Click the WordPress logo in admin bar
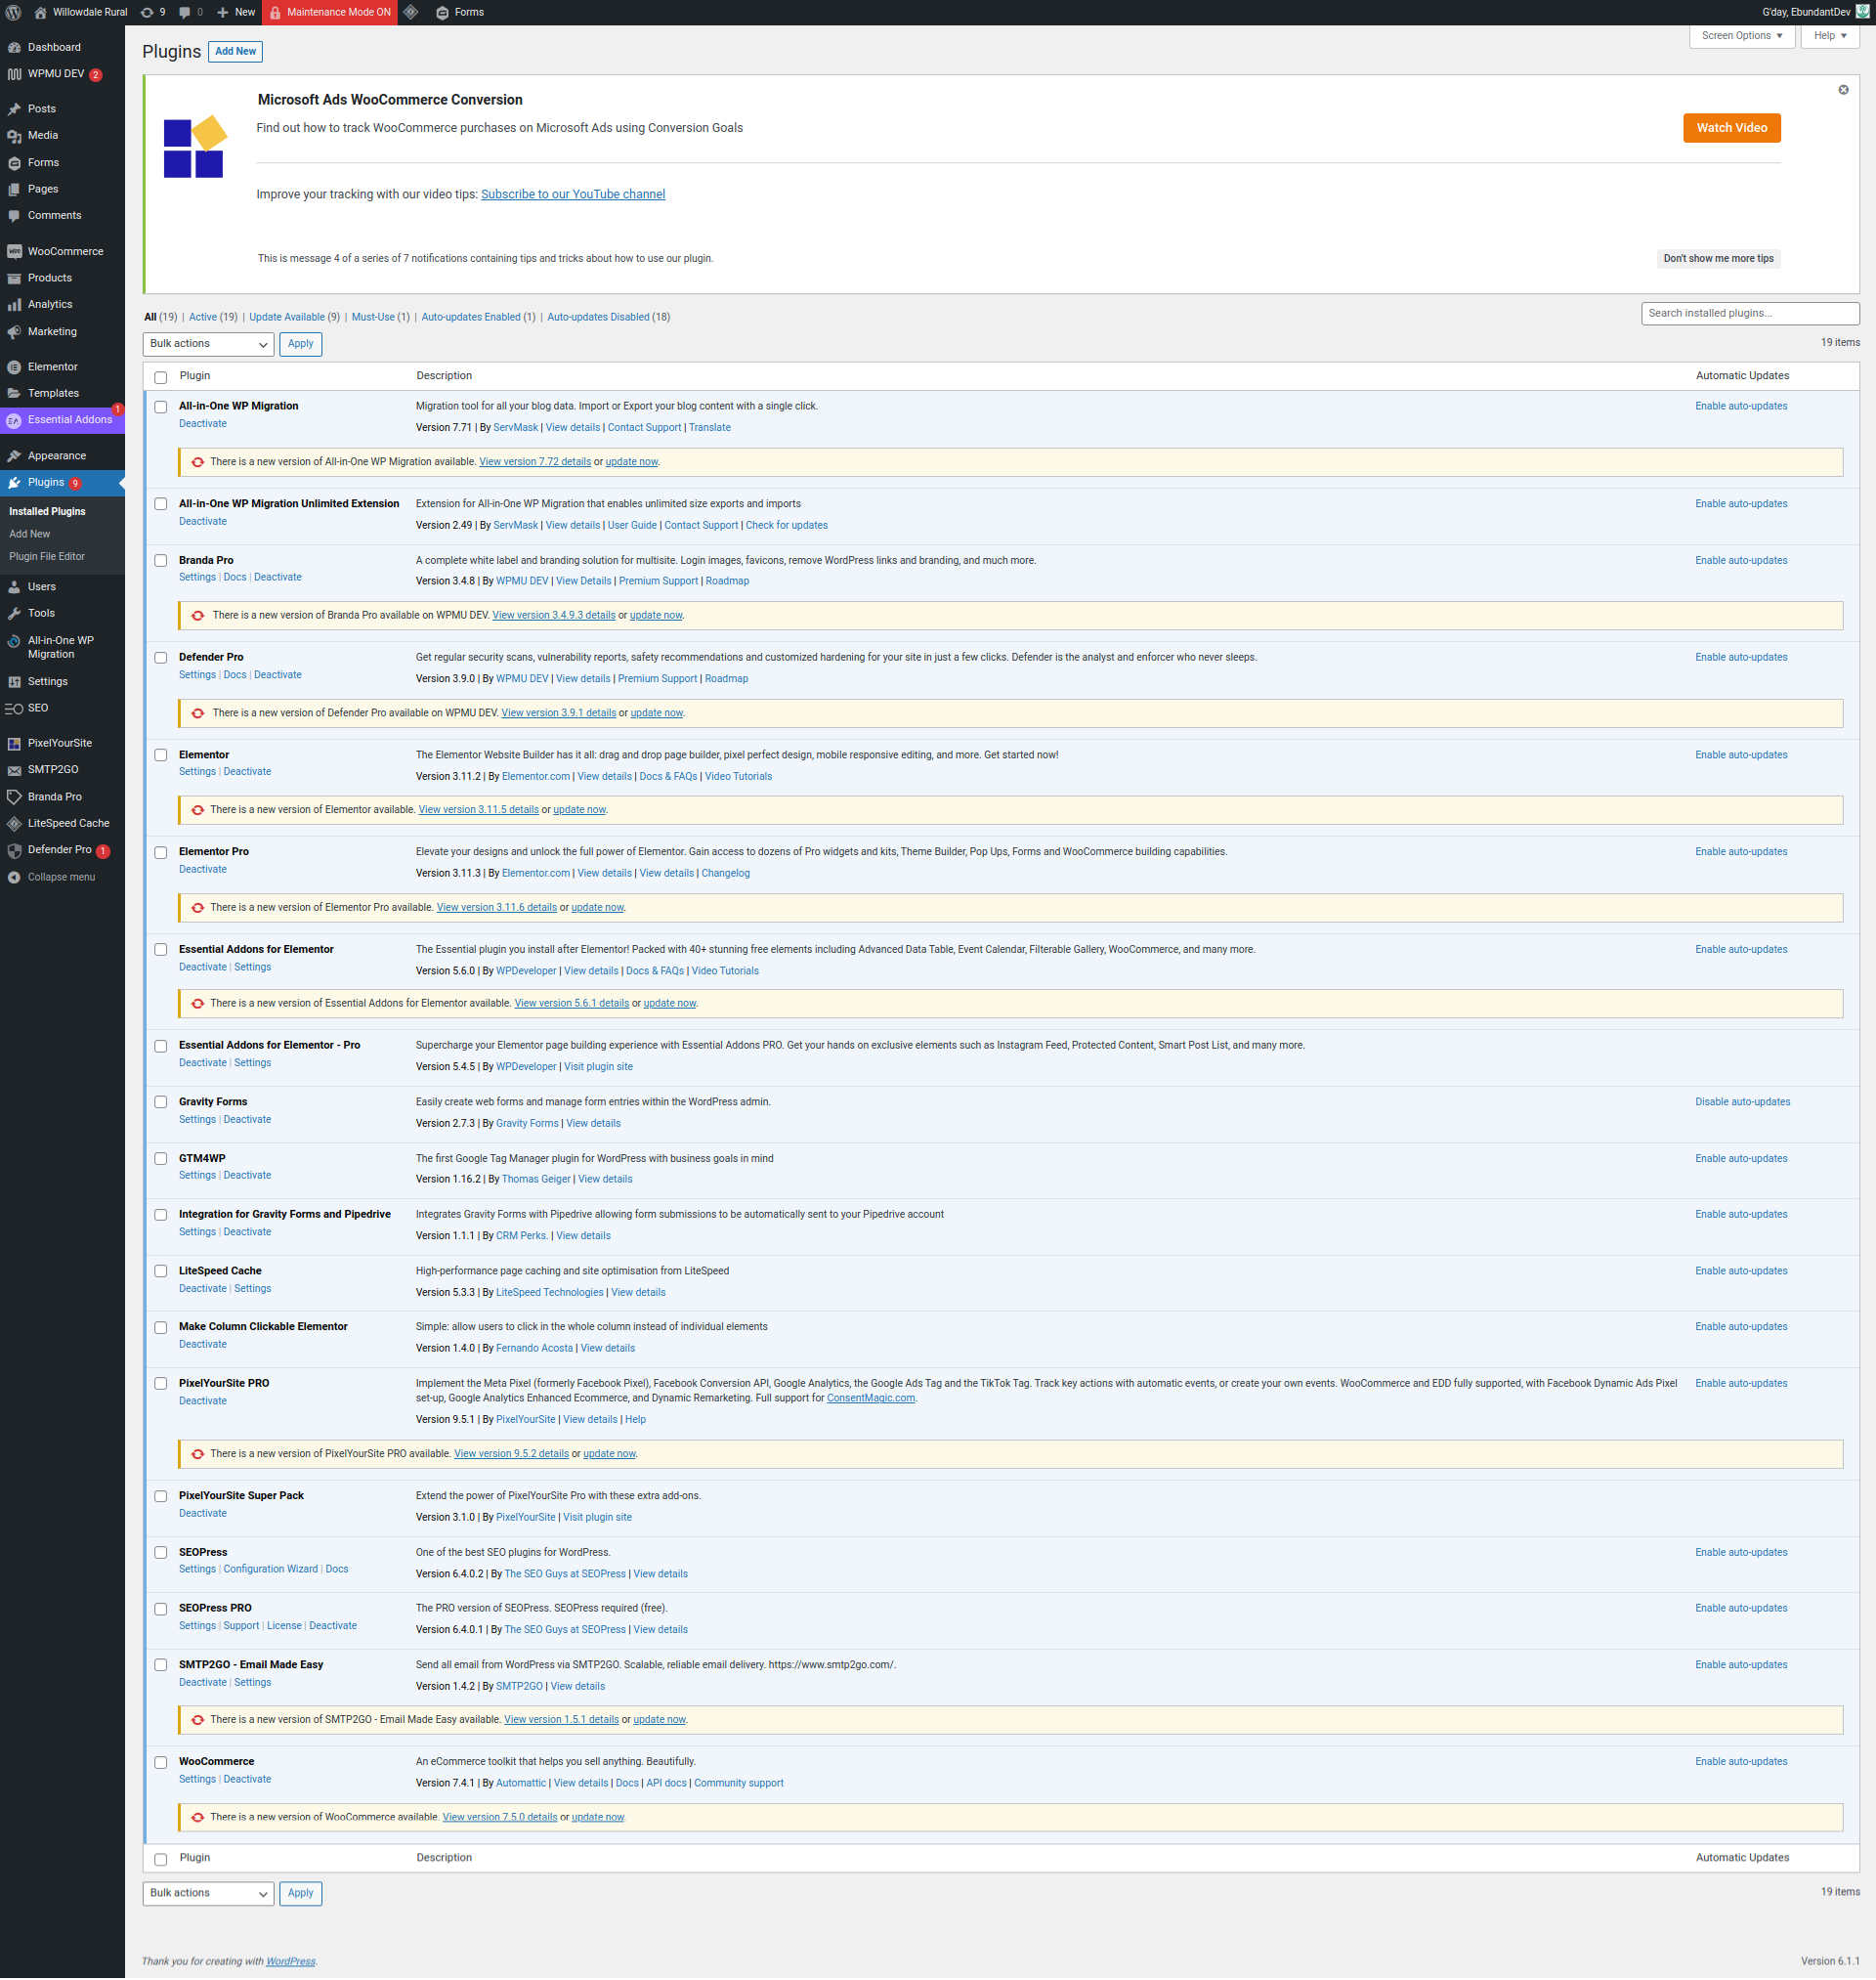The image size is (1876, 1980). (x=13, y=12)
